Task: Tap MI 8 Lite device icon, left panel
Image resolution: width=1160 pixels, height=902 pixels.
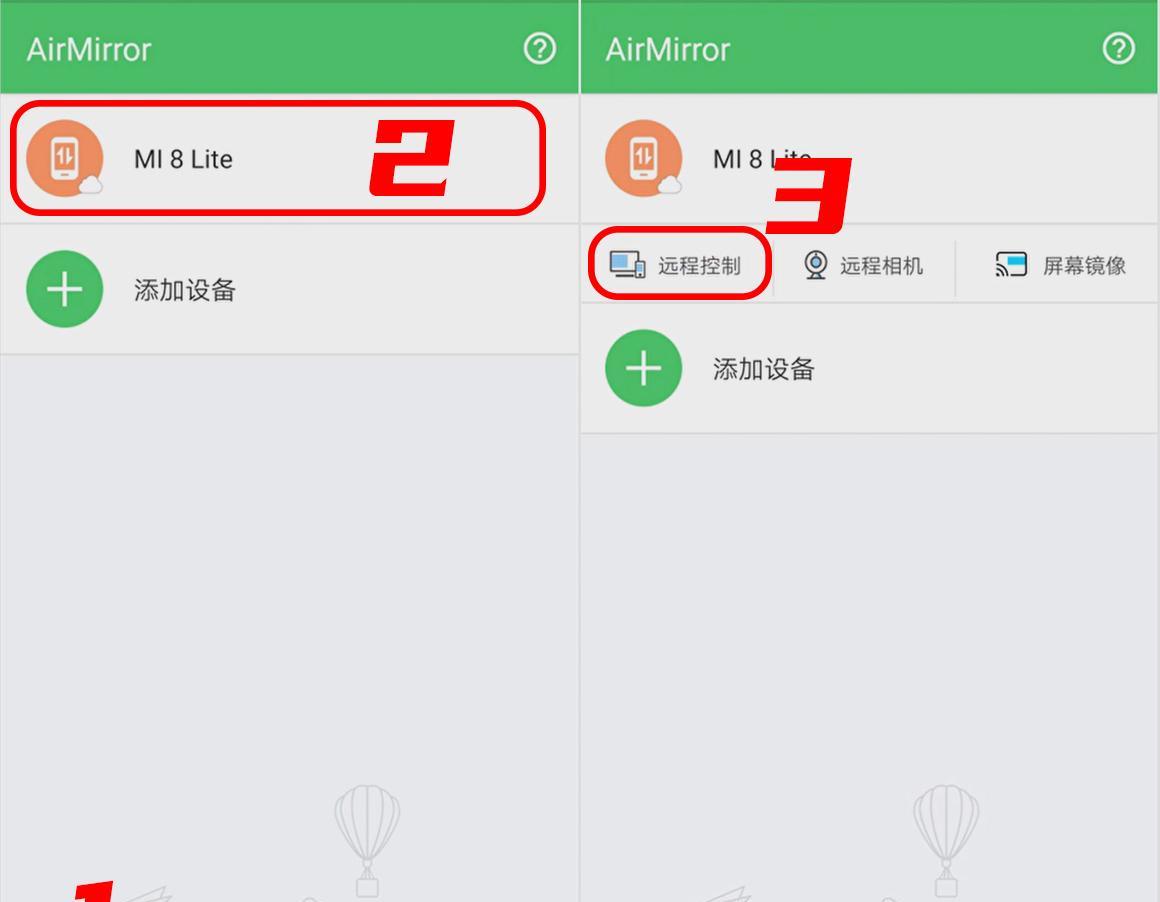Action: tap(65, 158)
